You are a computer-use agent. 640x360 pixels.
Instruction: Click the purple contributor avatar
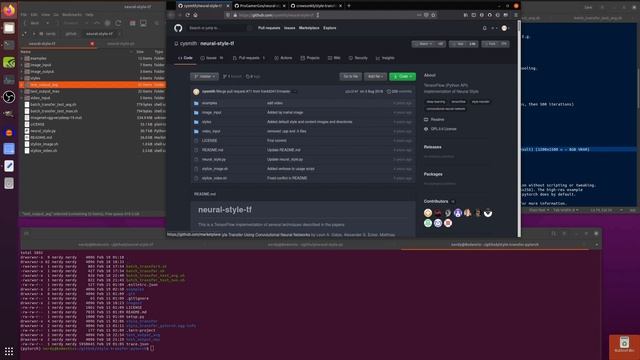click(x=458, y=213)
